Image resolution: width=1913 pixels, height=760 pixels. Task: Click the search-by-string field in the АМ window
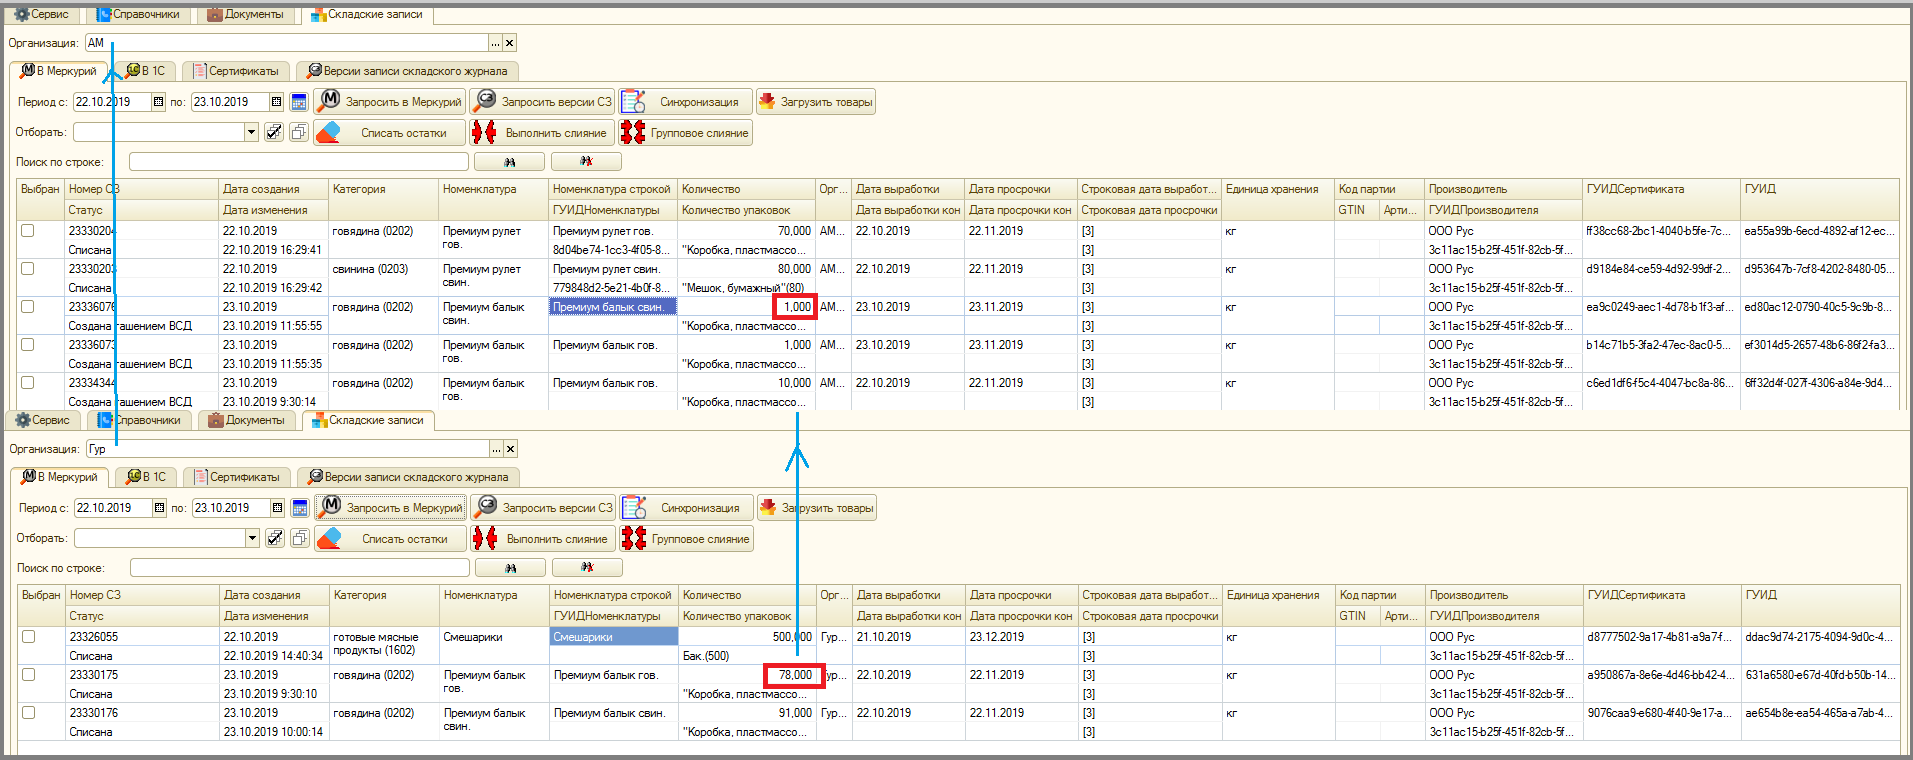pos(299,162)
